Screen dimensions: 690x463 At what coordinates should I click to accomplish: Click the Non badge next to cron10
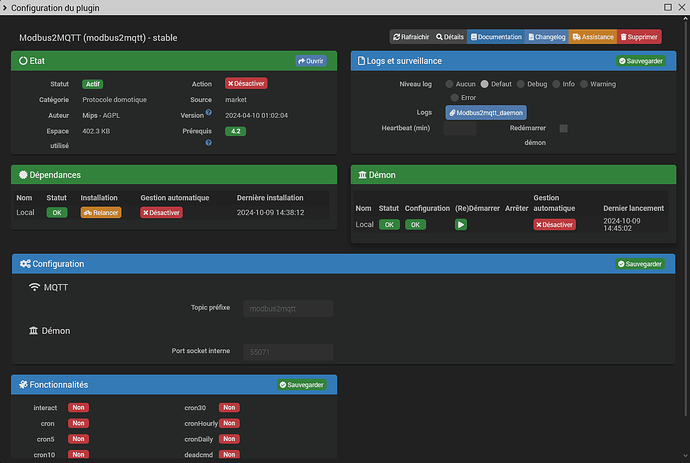coord(78,454)
